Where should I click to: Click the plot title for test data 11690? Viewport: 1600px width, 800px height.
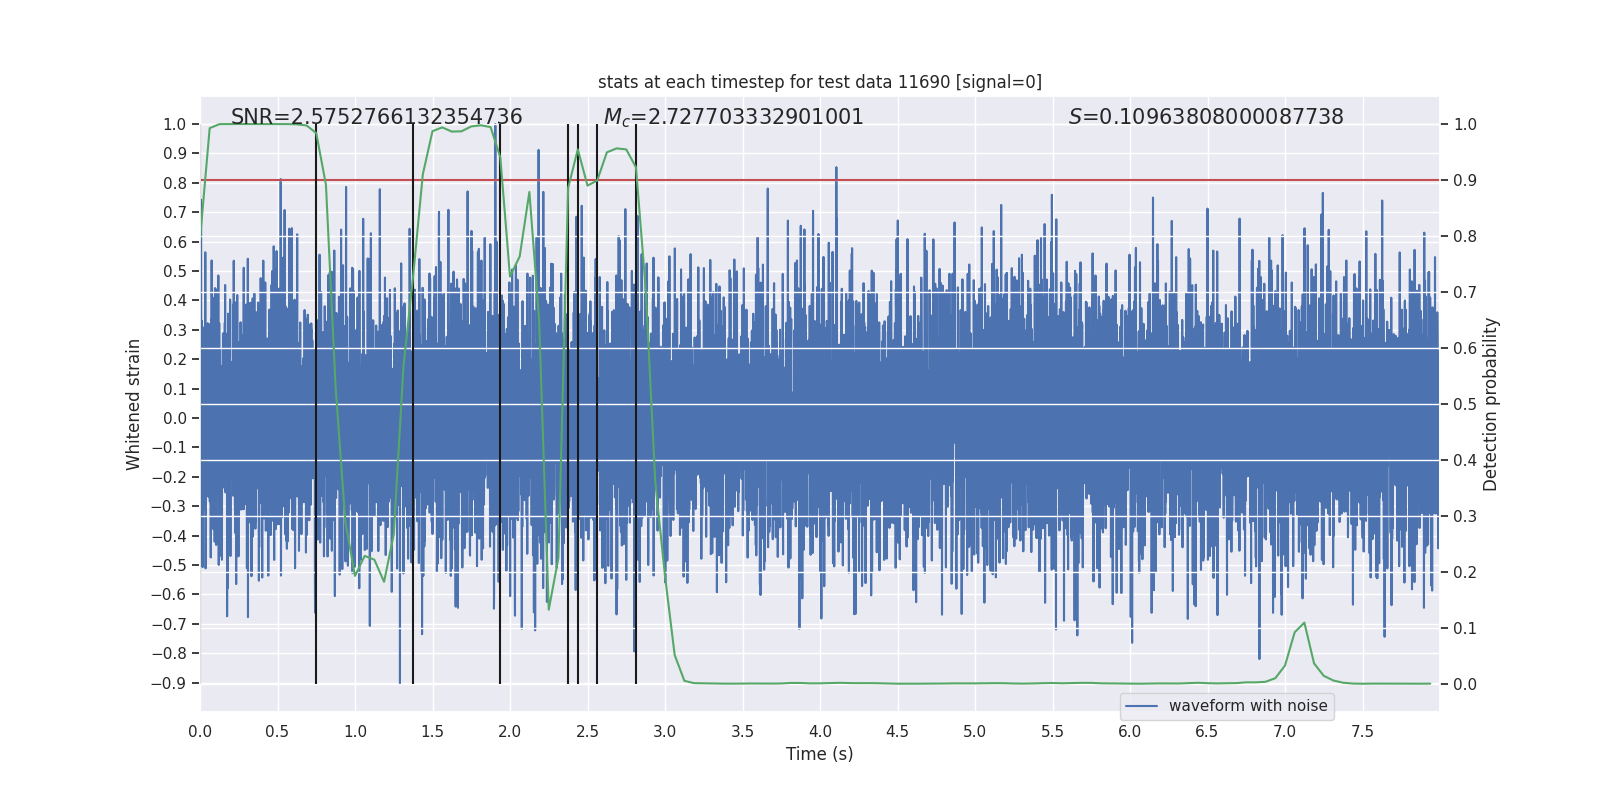pyautogui.click(x=820, y=82)
